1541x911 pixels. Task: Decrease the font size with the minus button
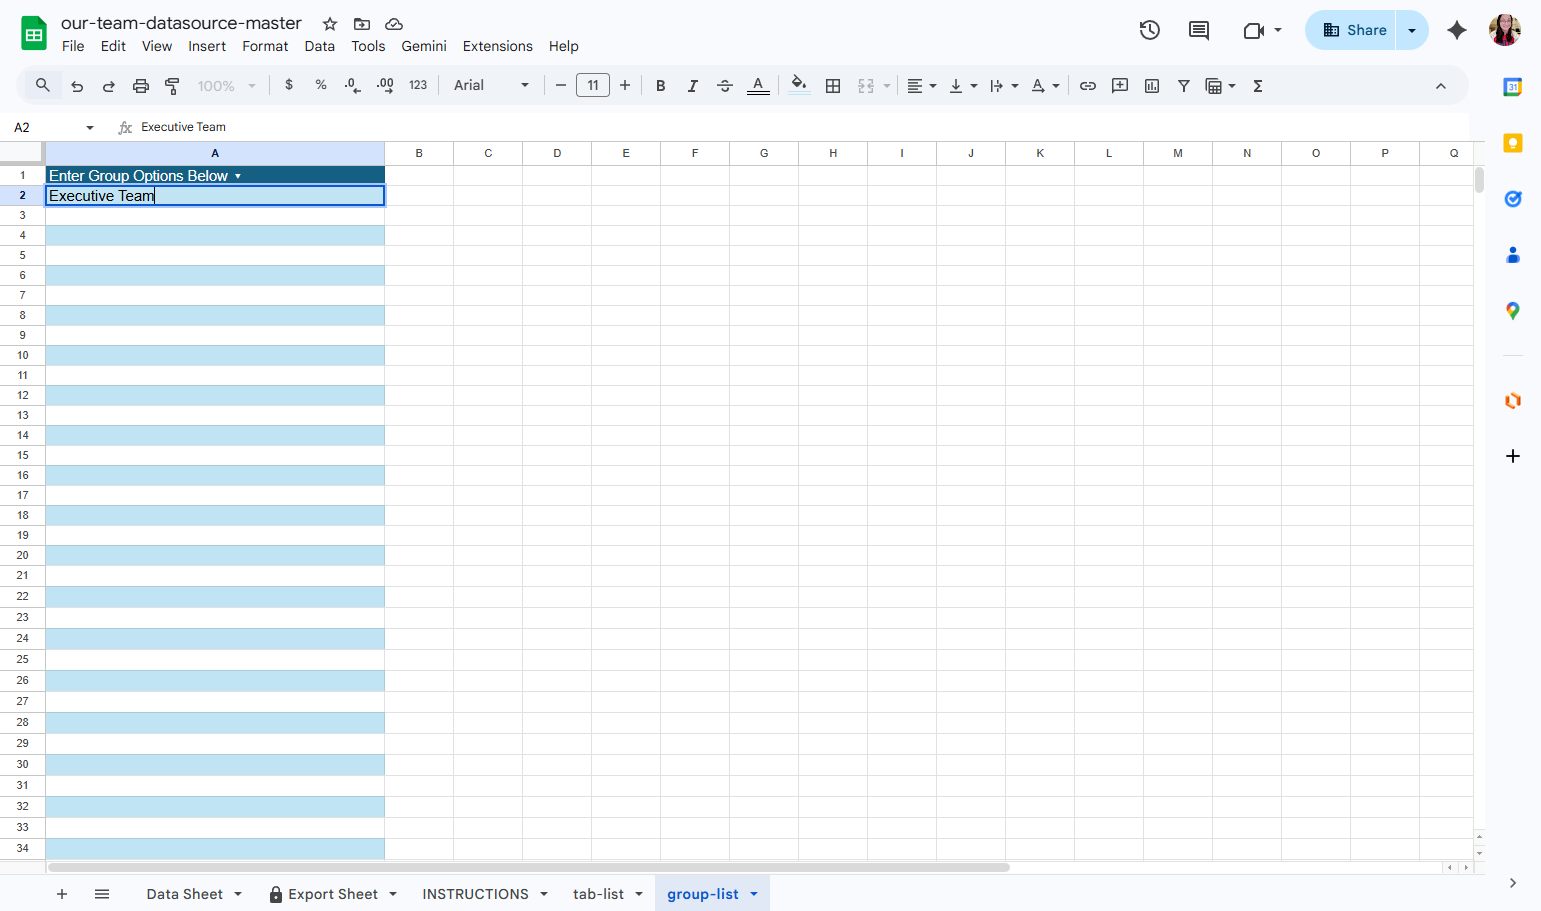click(561, 86)
